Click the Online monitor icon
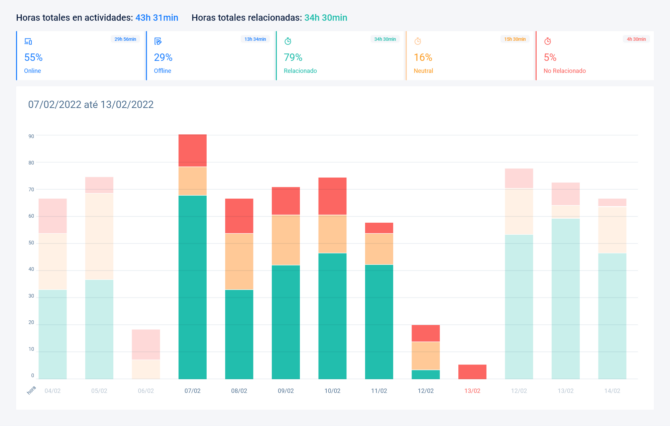Viewport: 670px width, 426px height. point(28,41)
